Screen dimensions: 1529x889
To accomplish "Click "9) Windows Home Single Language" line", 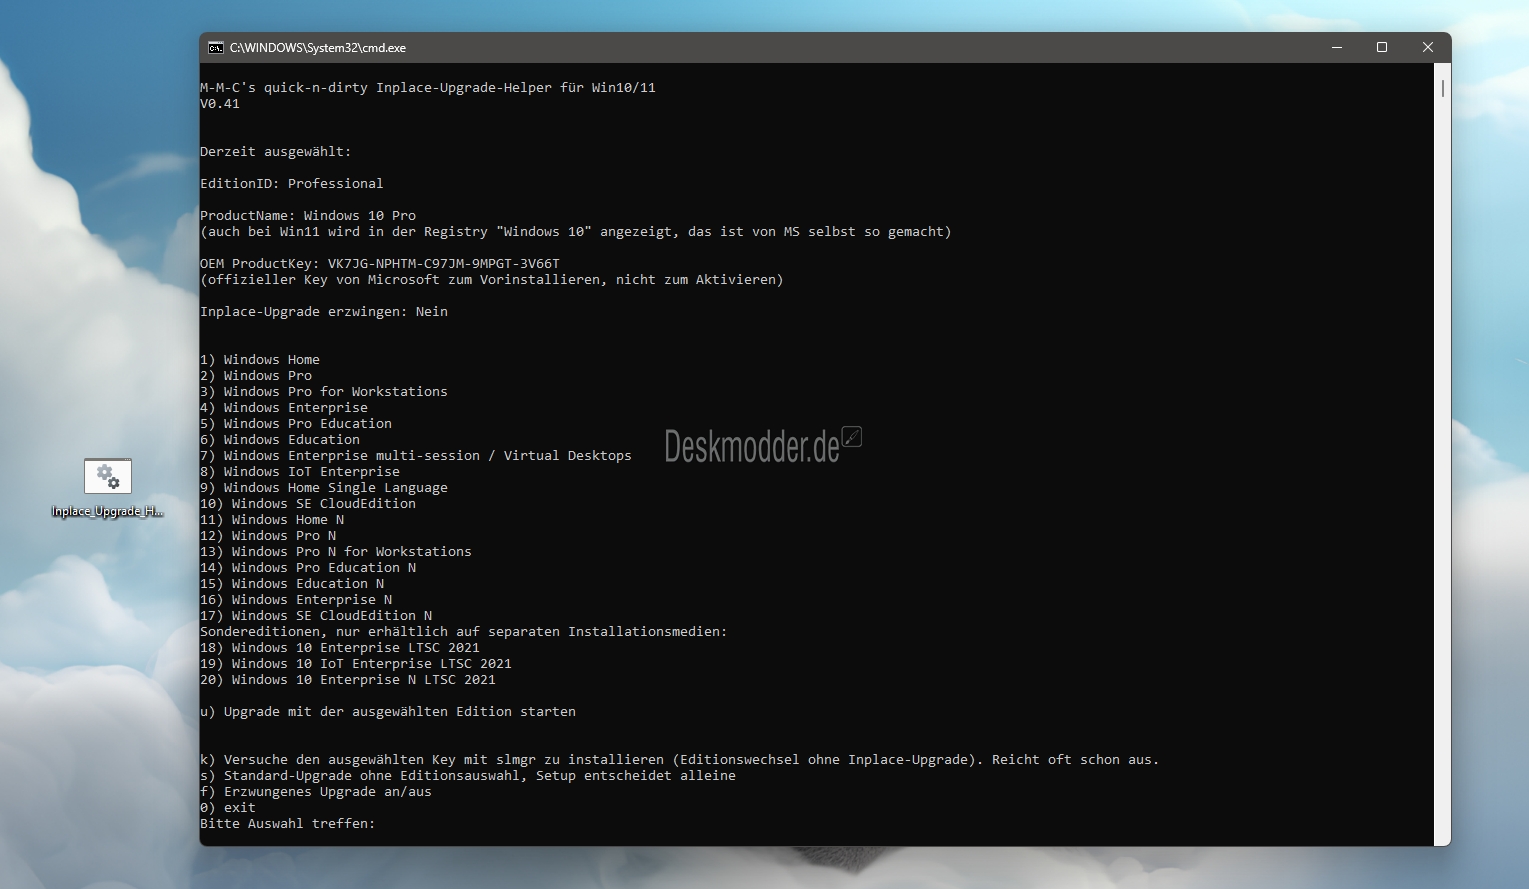I will click(x=324, y=488).
